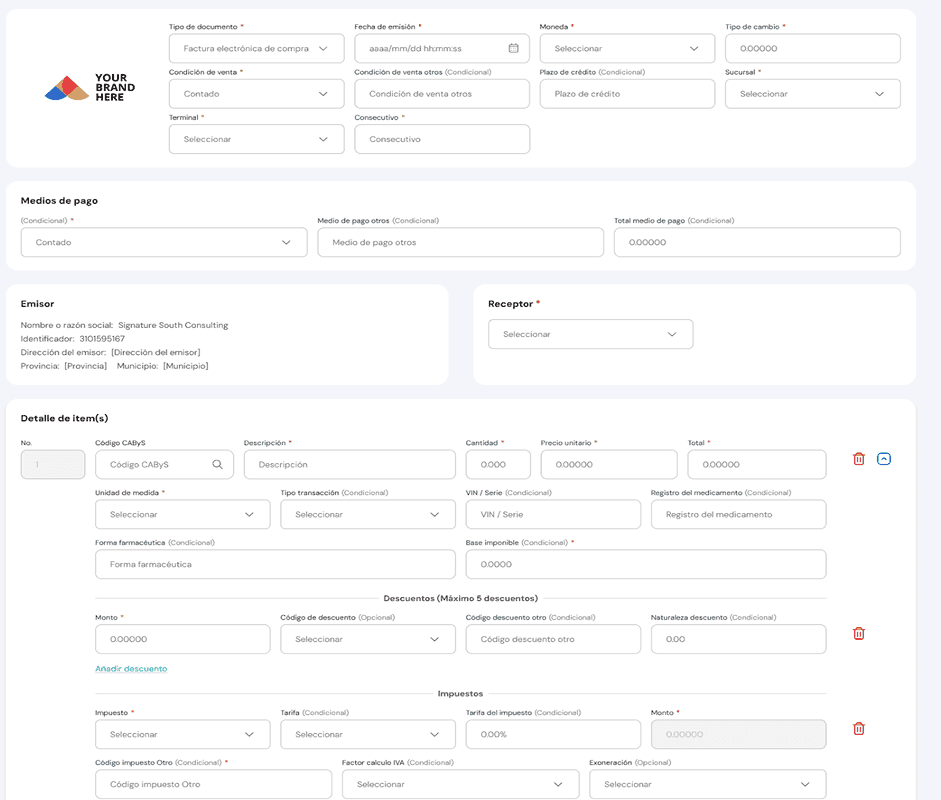Focus Fecha de emisión date field
This screenshot has height=800, width=941.
442,49
